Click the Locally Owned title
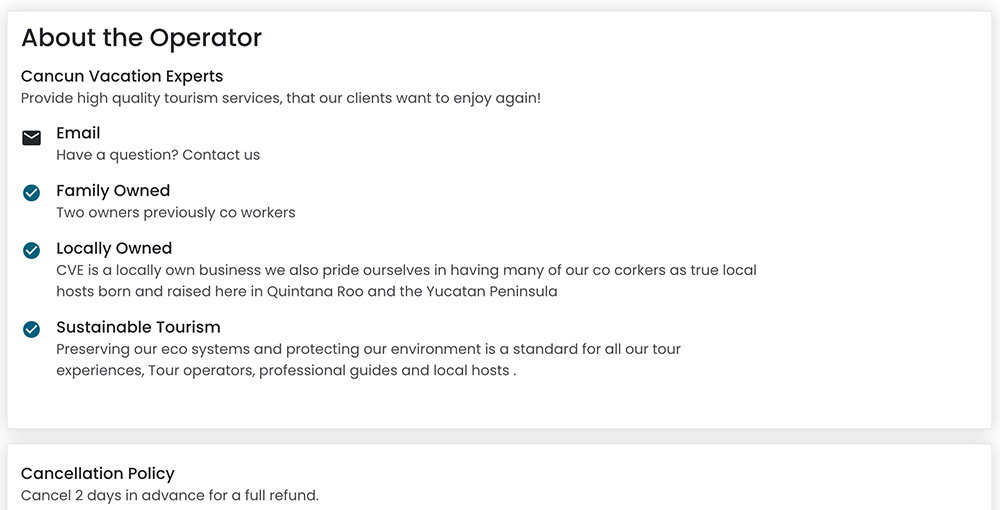This screenshot has width=1000, height=510. tap(114, 248)
